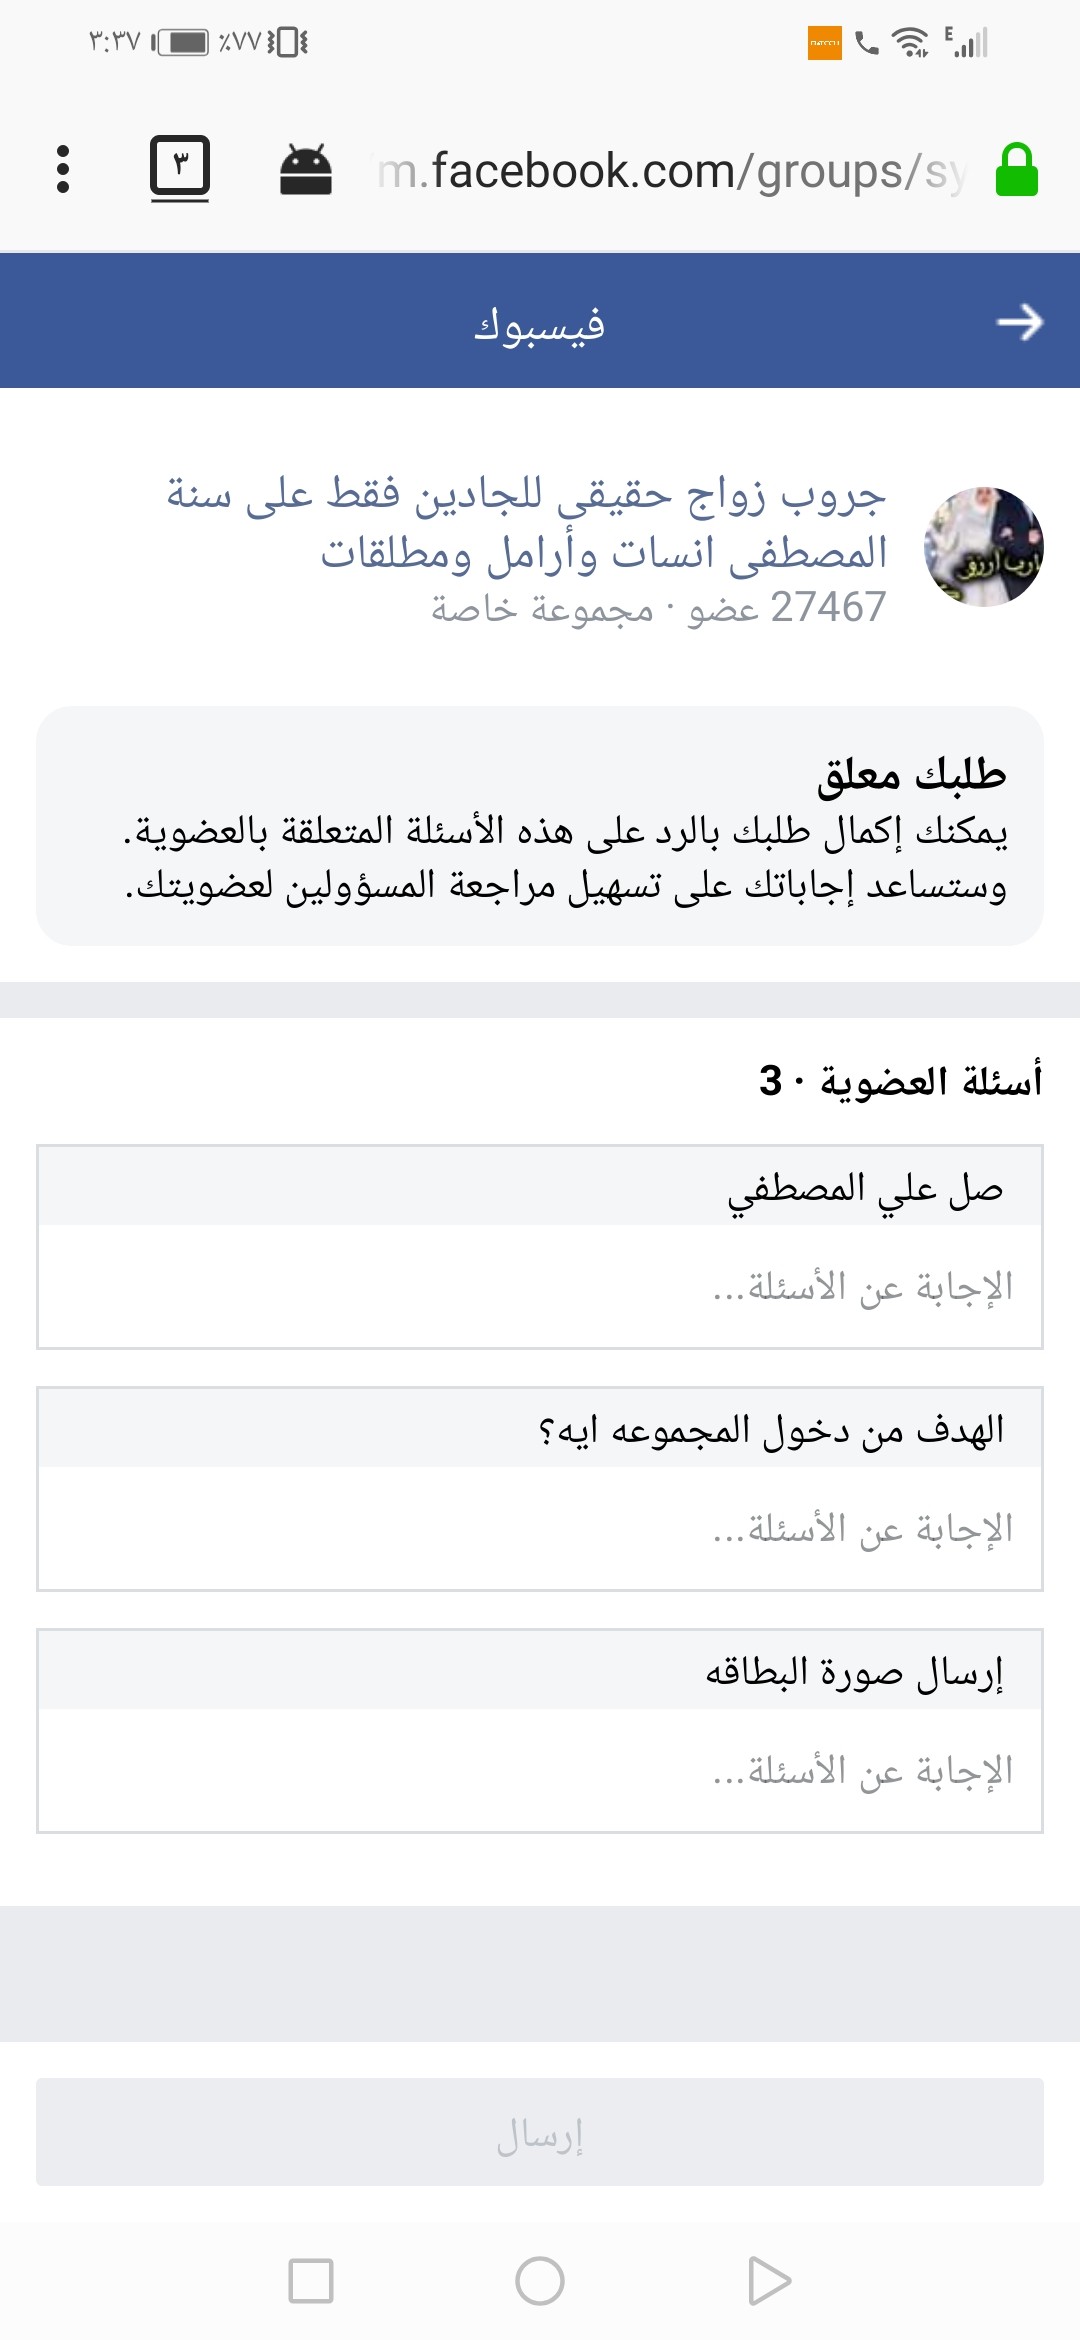Open the browser three-dot menu

[63, 169]
